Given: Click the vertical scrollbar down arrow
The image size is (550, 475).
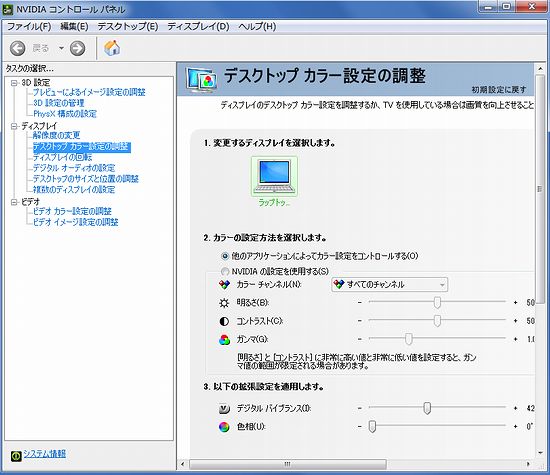Looking at the screenshot, I should [541, 453].
